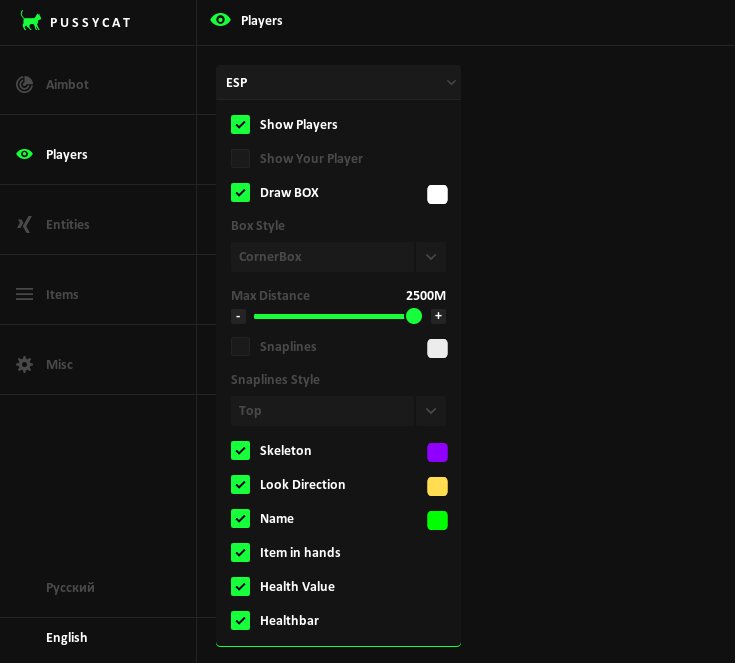The height and width of the screenshot is (663, 735).
Task: Open the yellow Look Direction color swatch
Action: (x=437, y=486)
